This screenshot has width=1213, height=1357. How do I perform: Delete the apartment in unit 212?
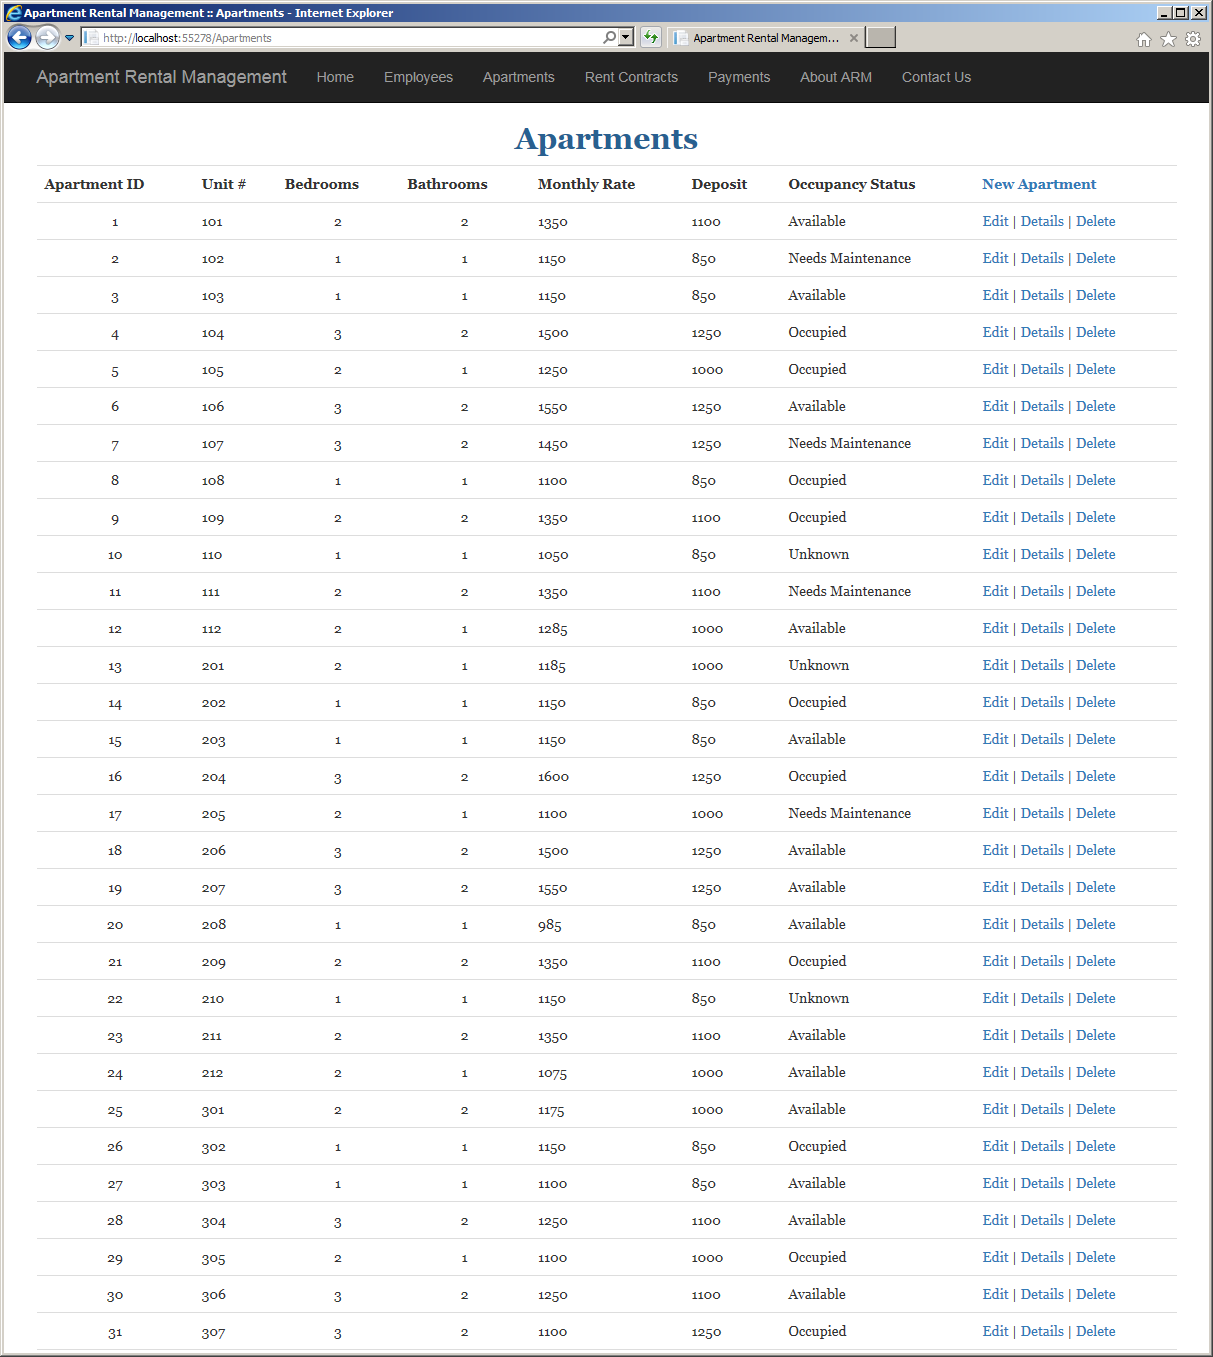pos(1096,1072)
